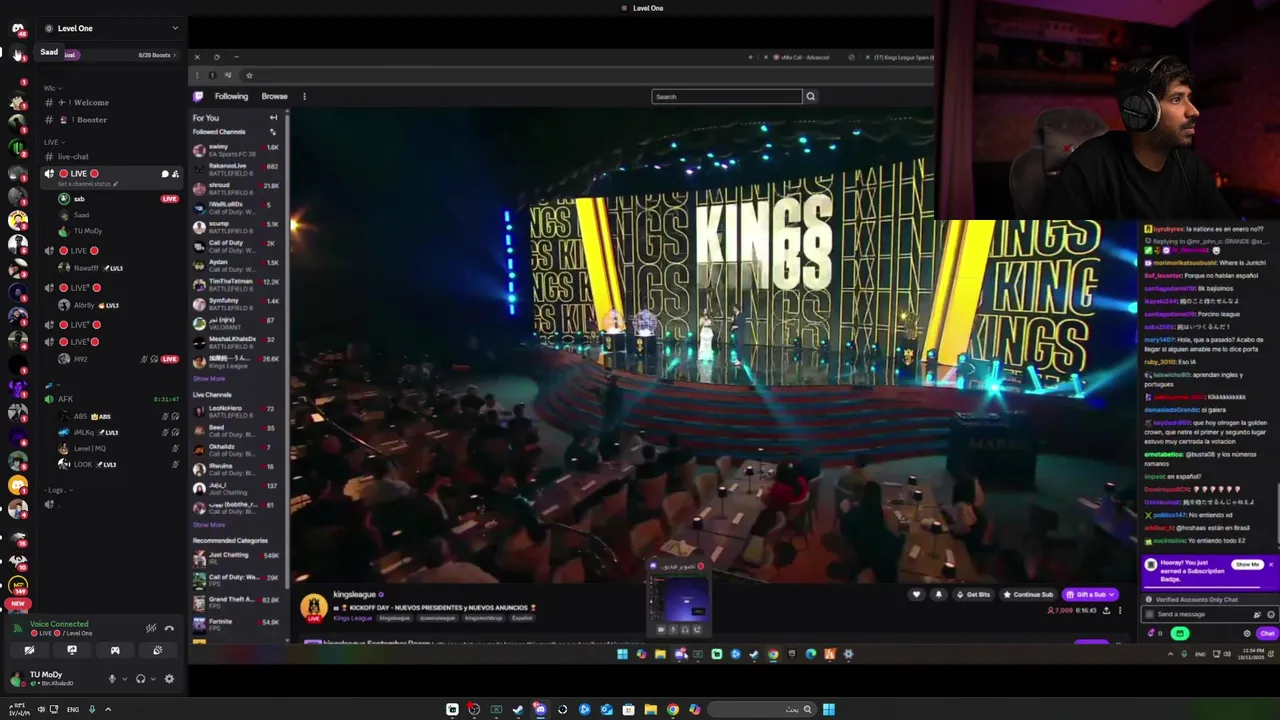Open the chat emote picker icon

coord(1271,615)
